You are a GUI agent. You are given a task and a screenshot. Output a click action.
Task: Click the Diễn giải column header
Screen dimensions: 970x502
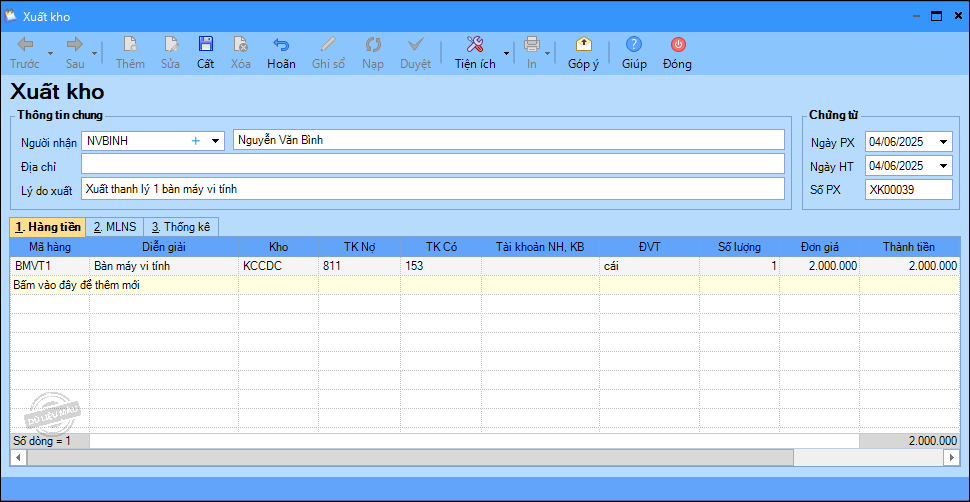pos(165,247)
